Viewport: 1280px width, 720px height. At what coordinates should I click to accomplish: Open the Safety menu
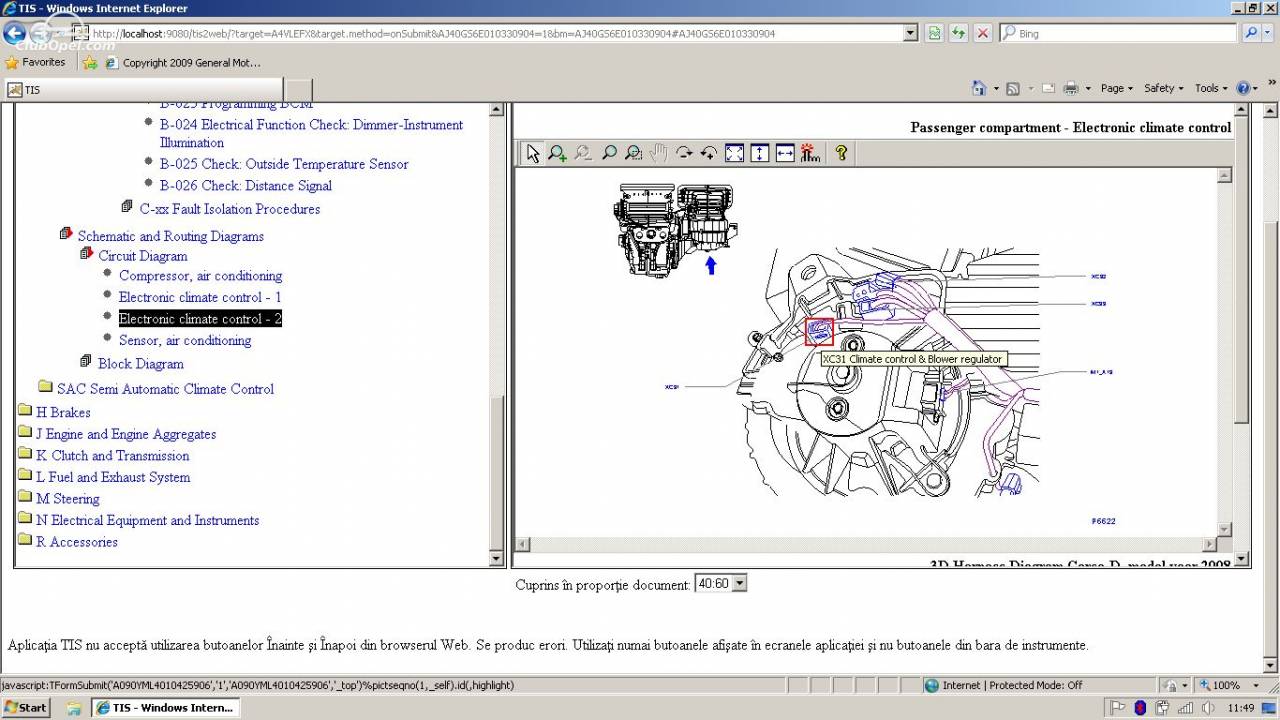[1164, 88]
